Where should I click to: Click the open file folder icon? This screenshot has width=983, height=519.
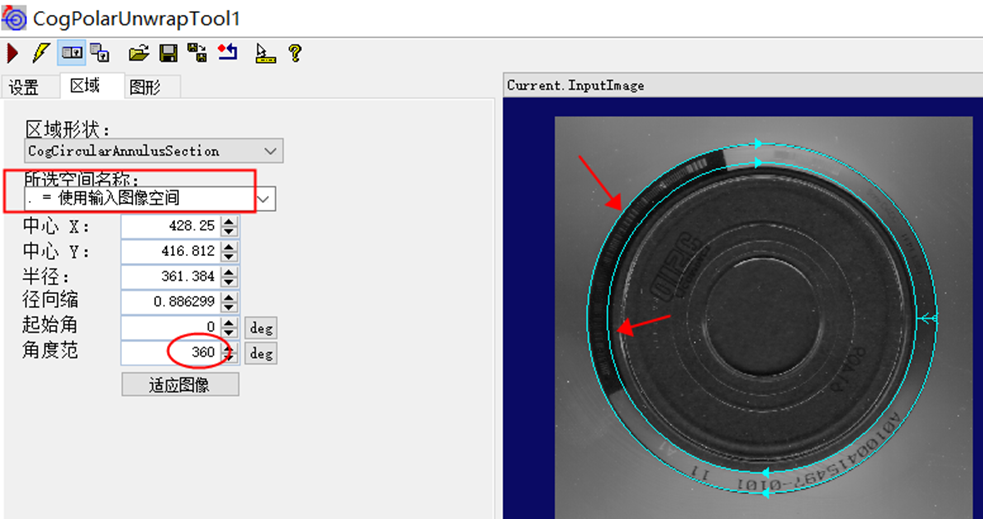pos(139,53)
